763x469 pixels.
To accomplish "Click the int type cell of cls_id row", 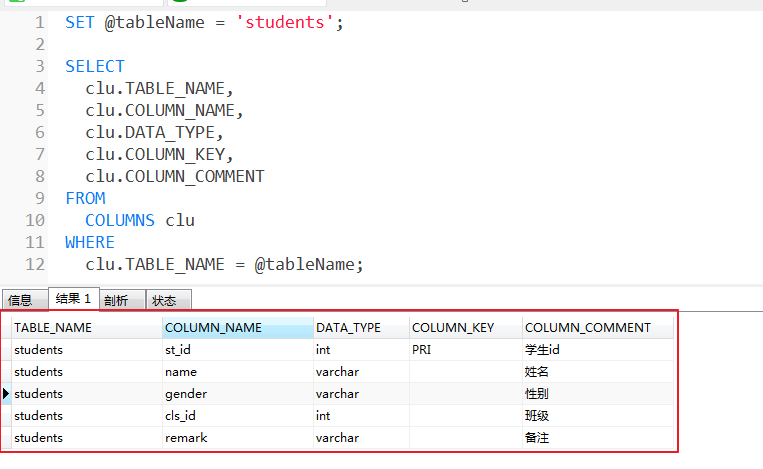I will 361,415.
